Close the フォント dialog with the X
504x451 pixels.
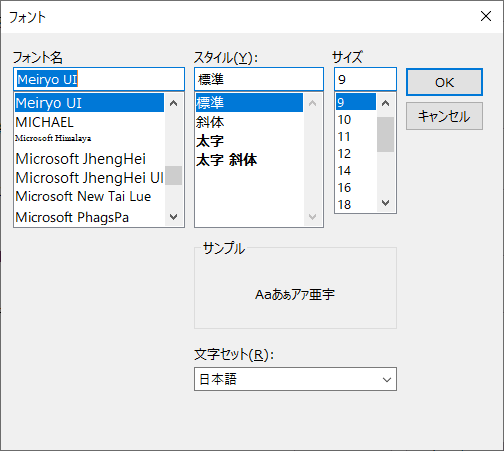pos(486,16)
